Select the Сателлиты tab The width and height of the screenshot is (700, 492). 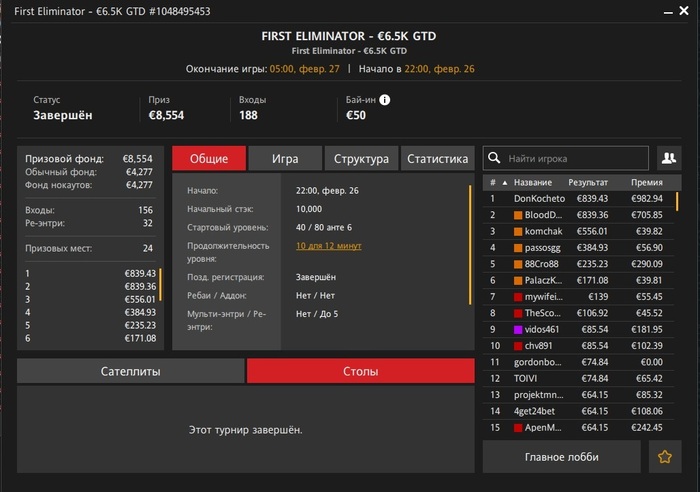click(x=130, y=371)
